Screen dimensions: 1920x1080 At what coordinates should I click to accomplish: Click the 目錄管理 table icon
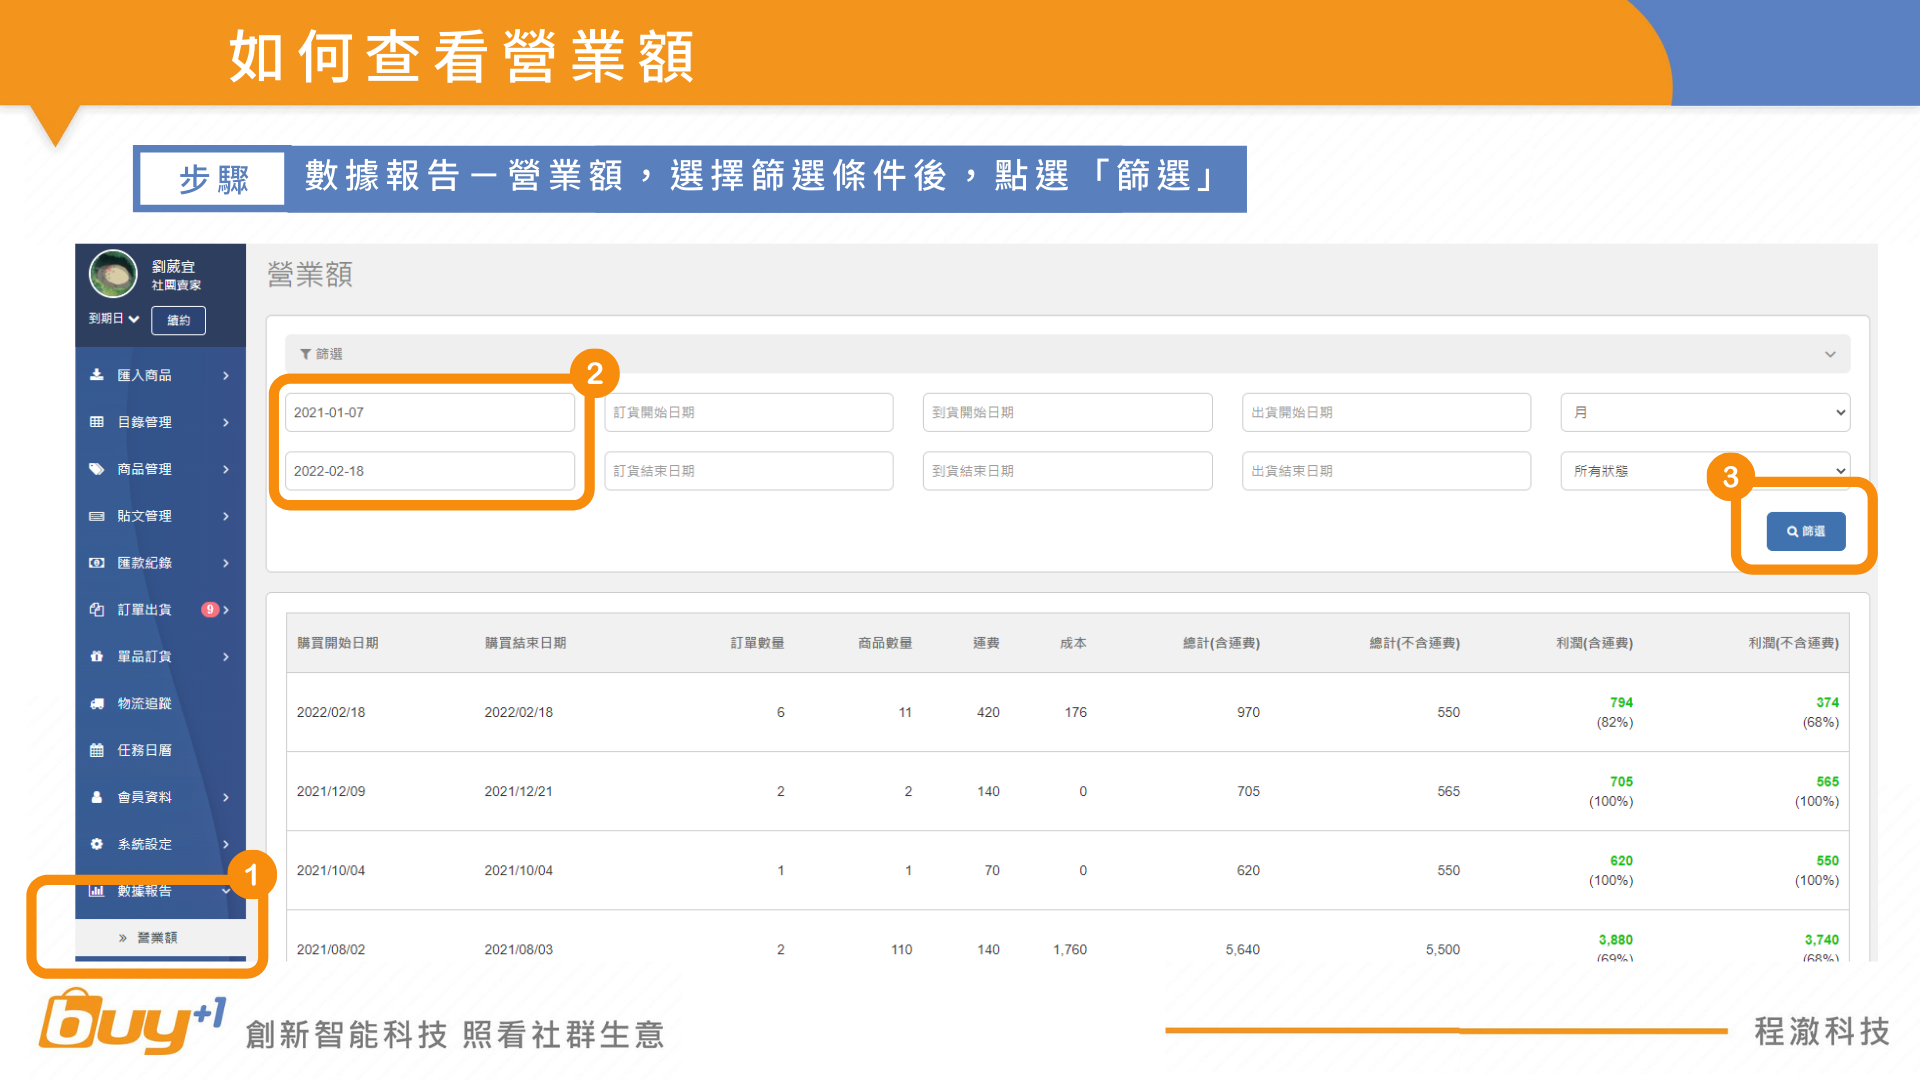pos(97,422)
